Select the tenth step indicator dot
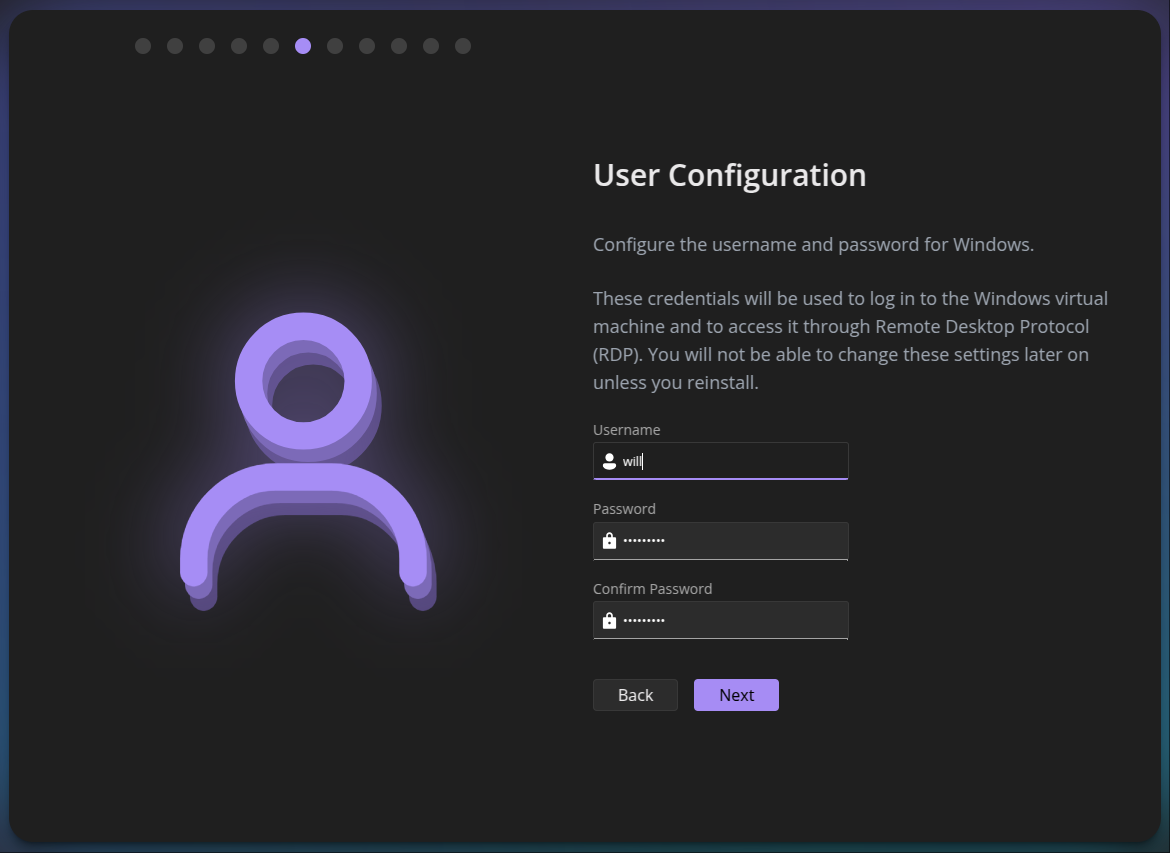This screenshot has height=853, width=1170. pyautogui.click(x=431, y=46)
